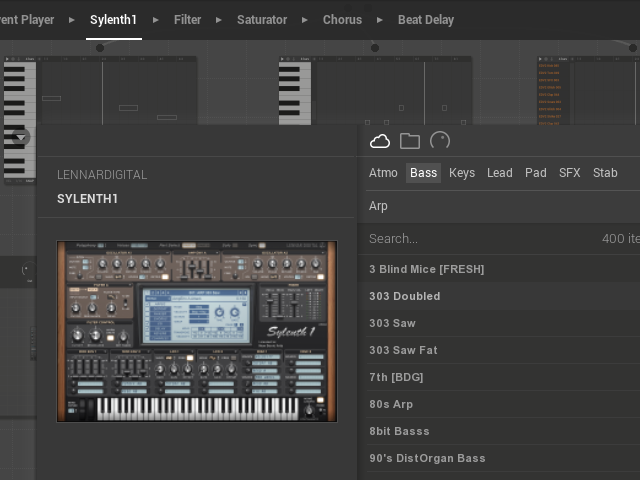Viewport: 640px width, 480px height.
Task: Load preset 303 Saw
Action: pyautogui.click(x=499, y=323)
